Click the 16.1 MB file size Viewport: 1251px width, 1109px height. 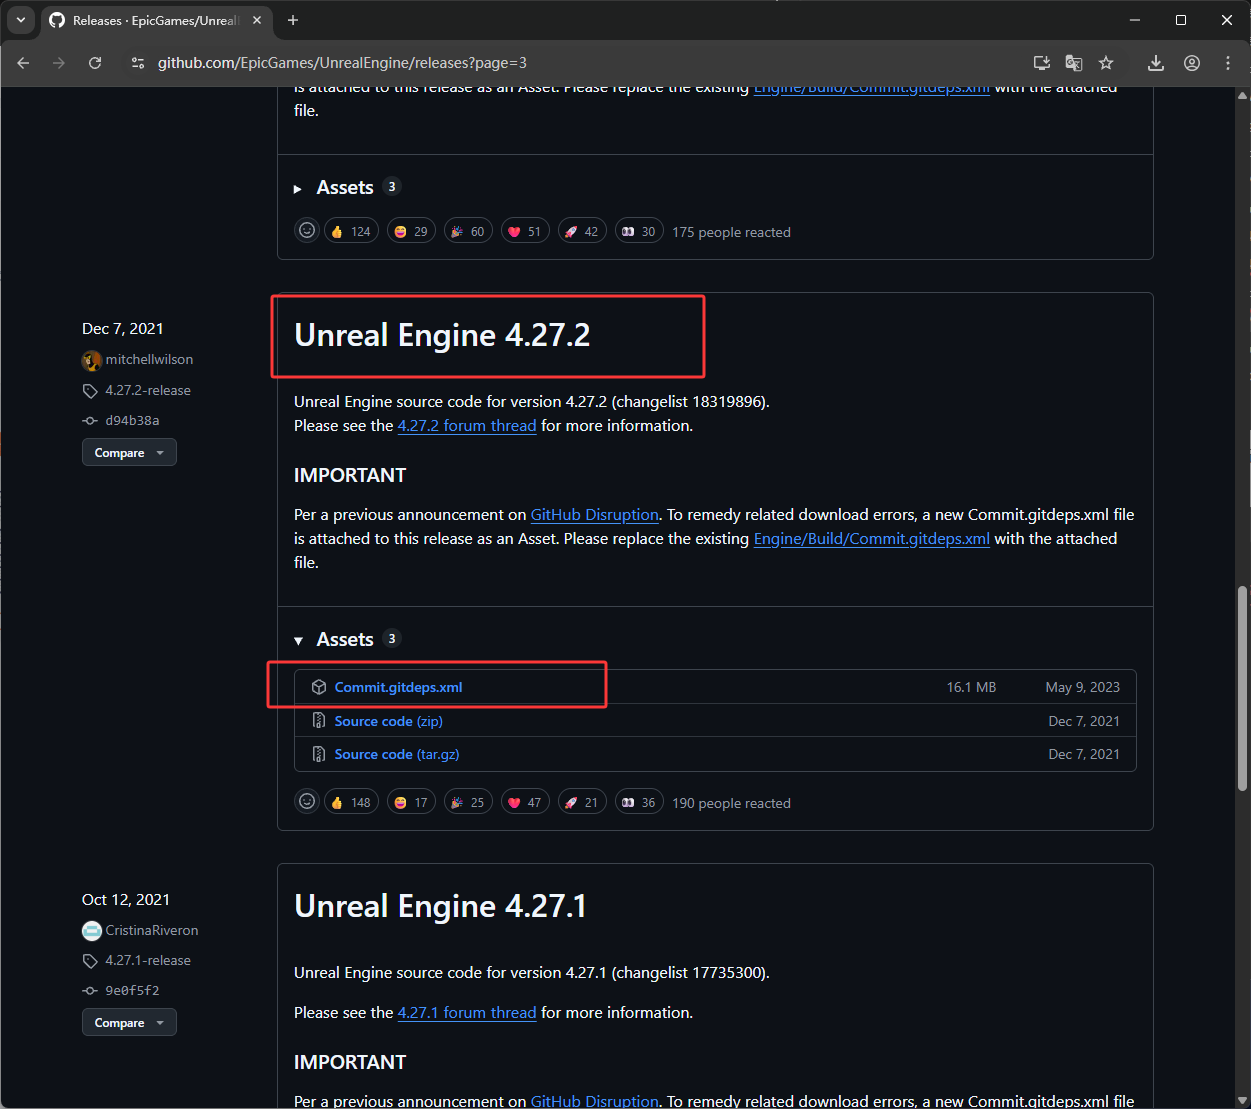[971, 688]
